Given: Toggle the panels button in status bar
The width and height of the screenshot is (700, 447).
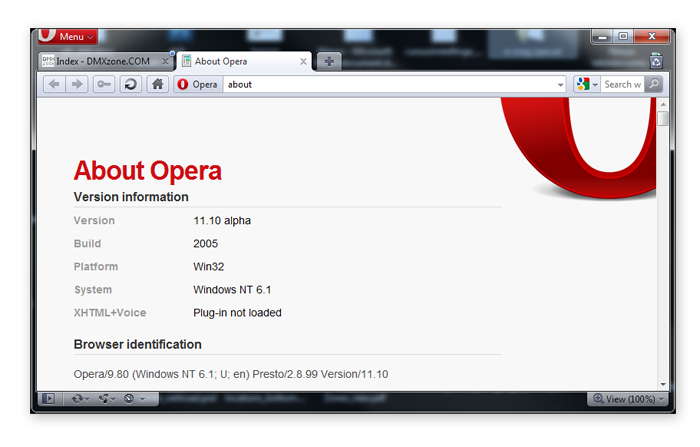Looking at the screenshot, I should click(48, 398).
